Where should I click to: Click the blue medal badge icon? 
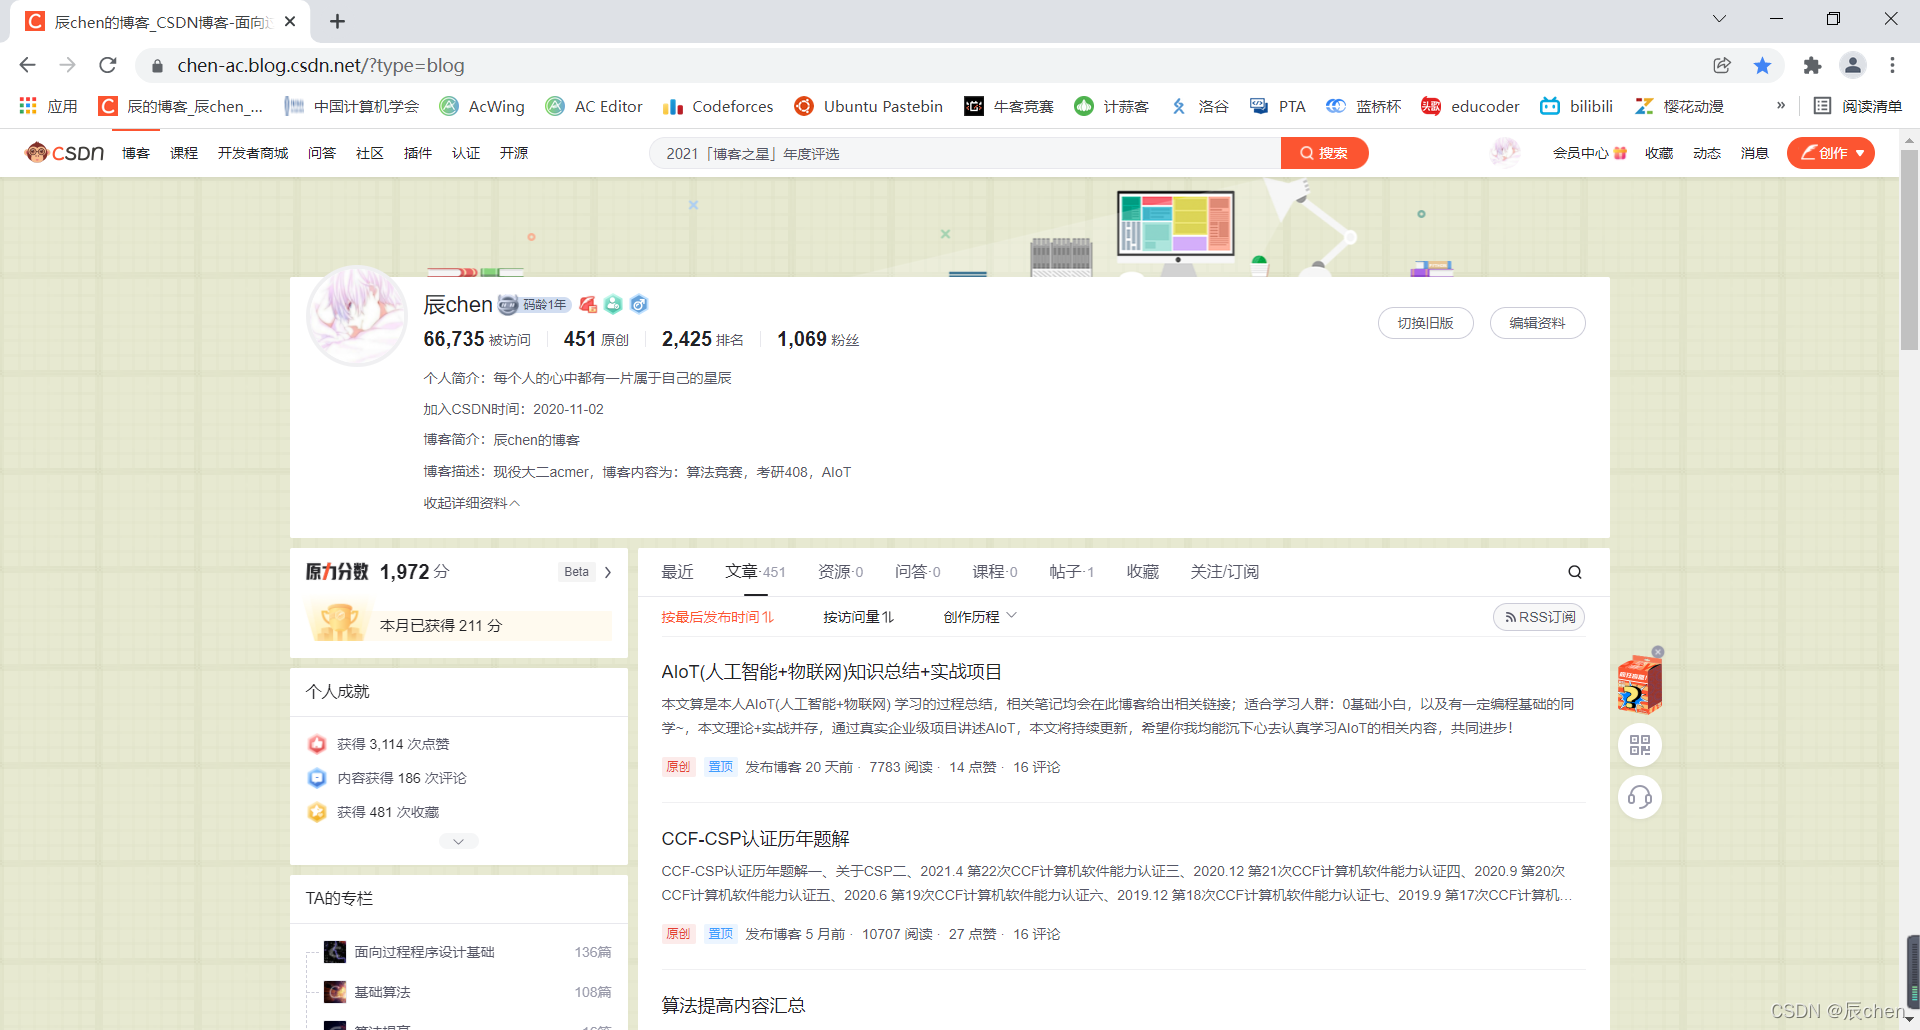[639, 304]
